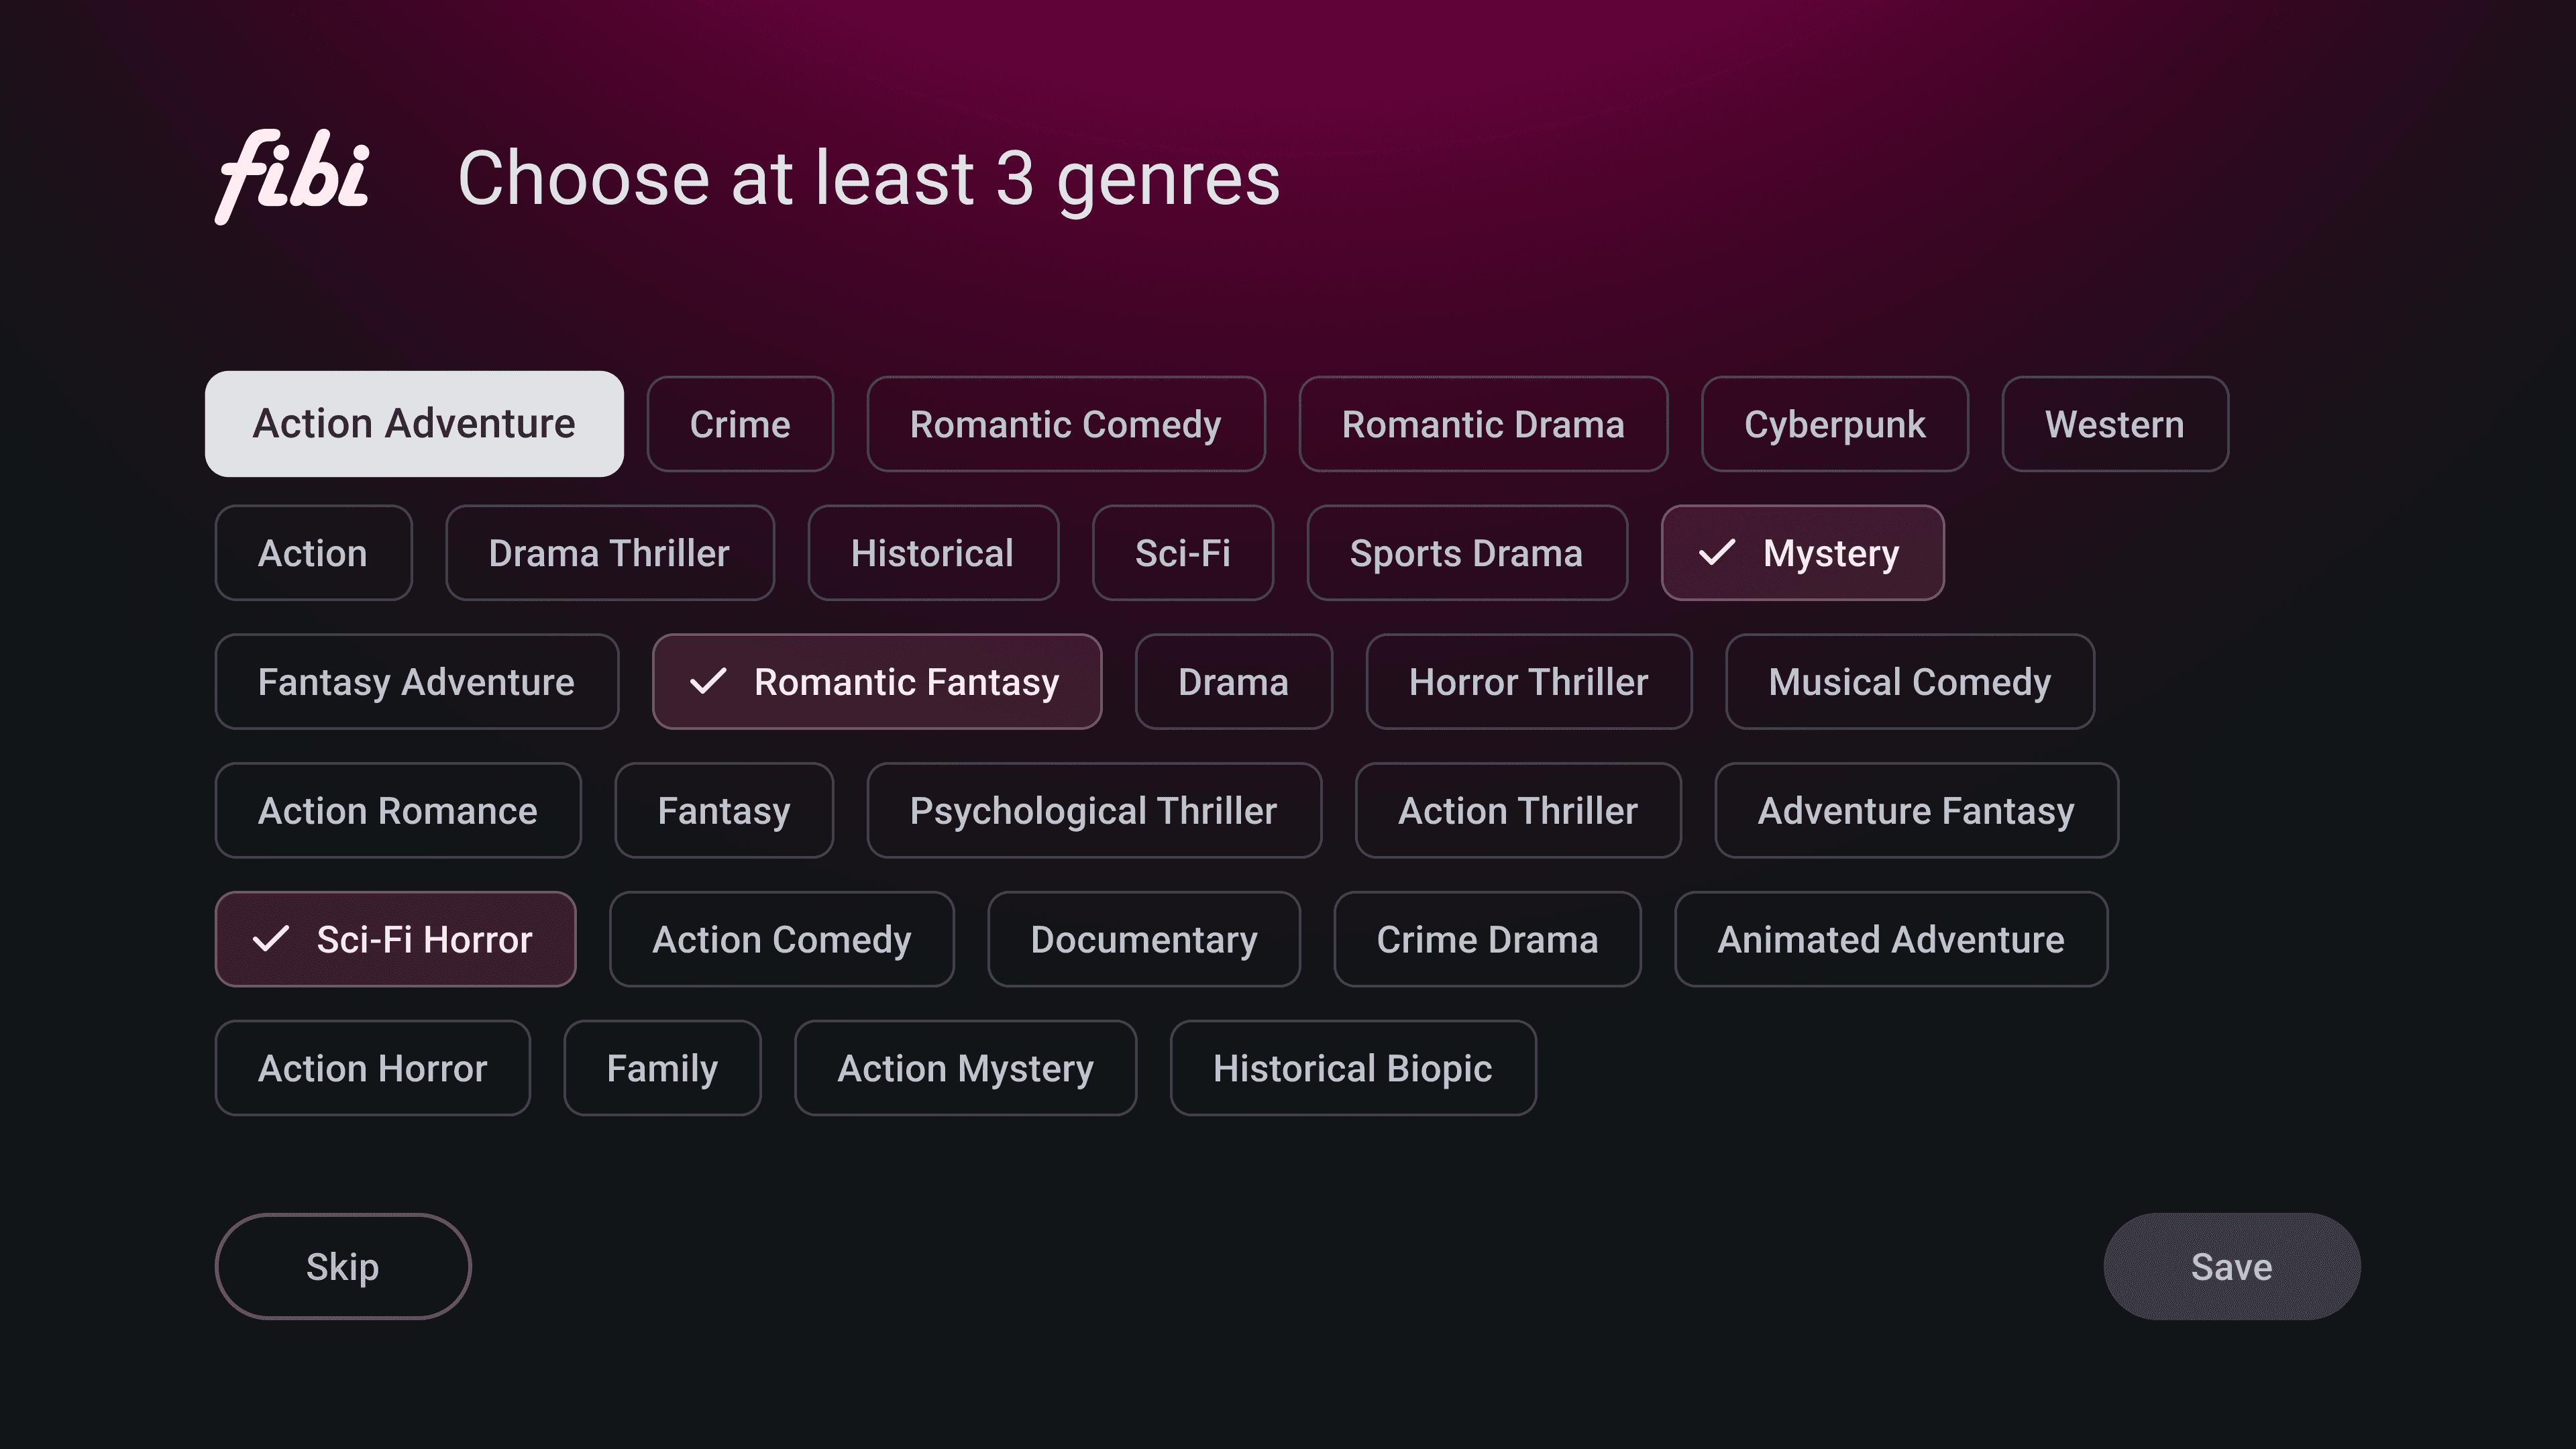The image size is (2576, 1449).
Task: Choose the Animated Adventure genre
Action: (1891, 940)
